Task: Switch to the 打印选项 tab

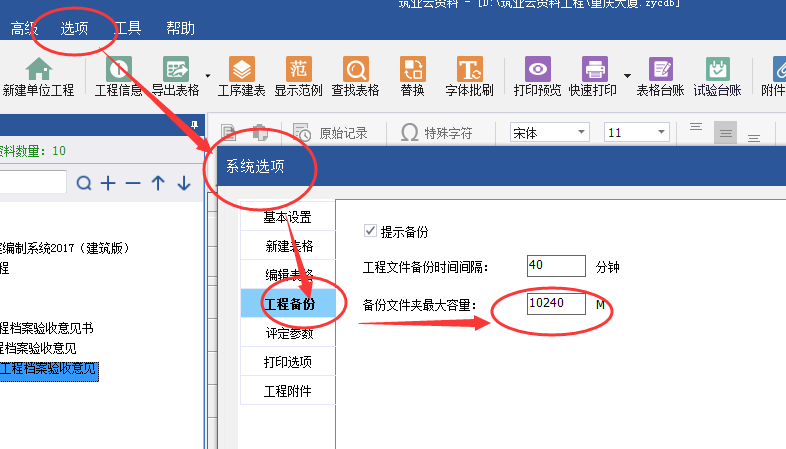Action: [x=287, y=361]
